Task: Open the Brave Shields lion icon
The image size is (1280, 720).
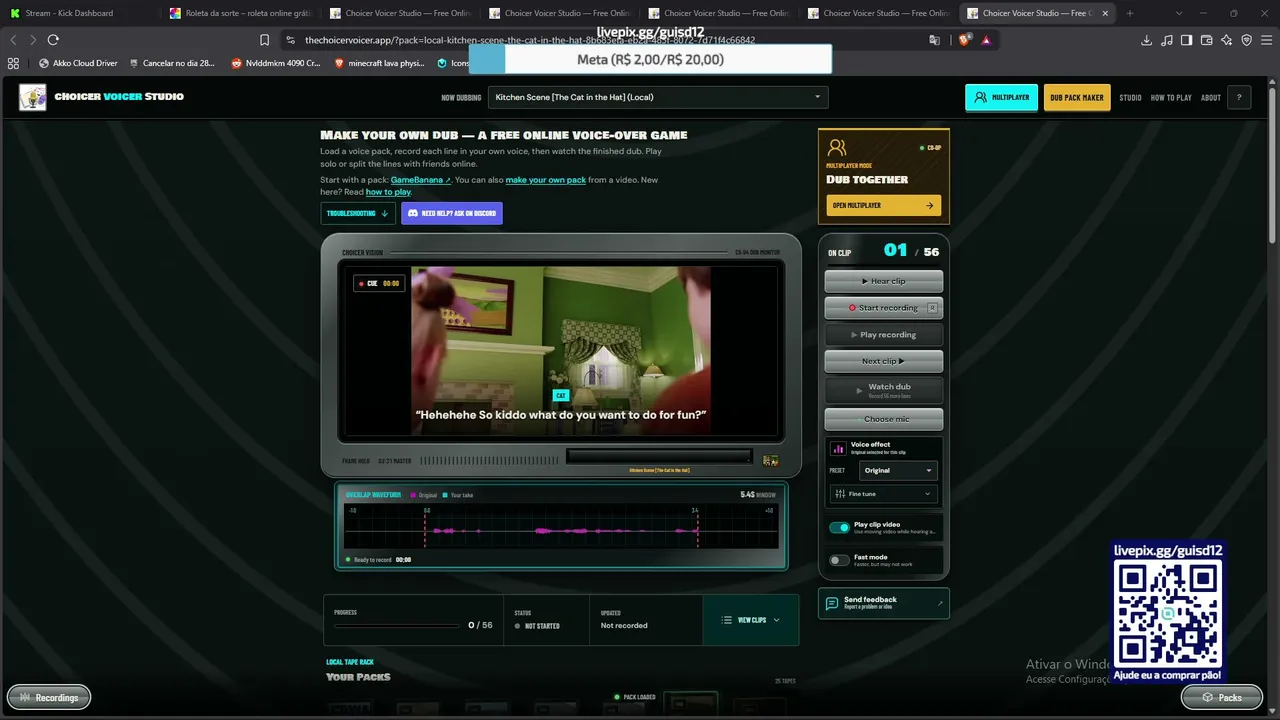Action: (x=965, y=40)
